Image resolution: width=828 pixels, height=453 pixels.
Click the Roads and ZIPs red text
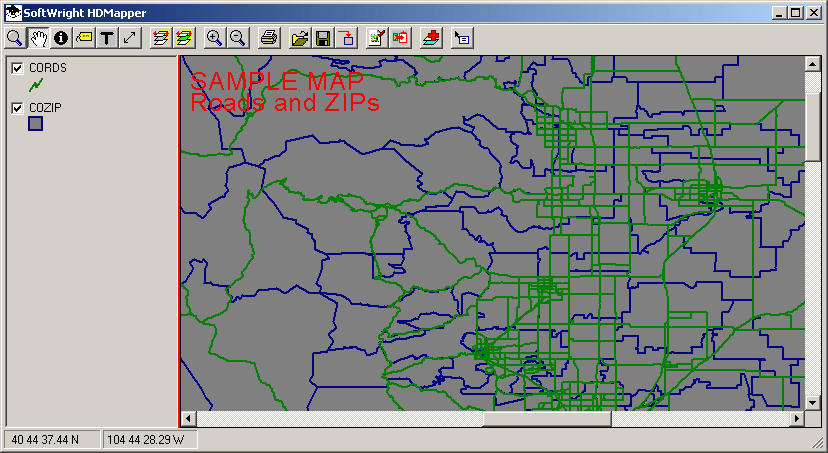tap(285, 102)
